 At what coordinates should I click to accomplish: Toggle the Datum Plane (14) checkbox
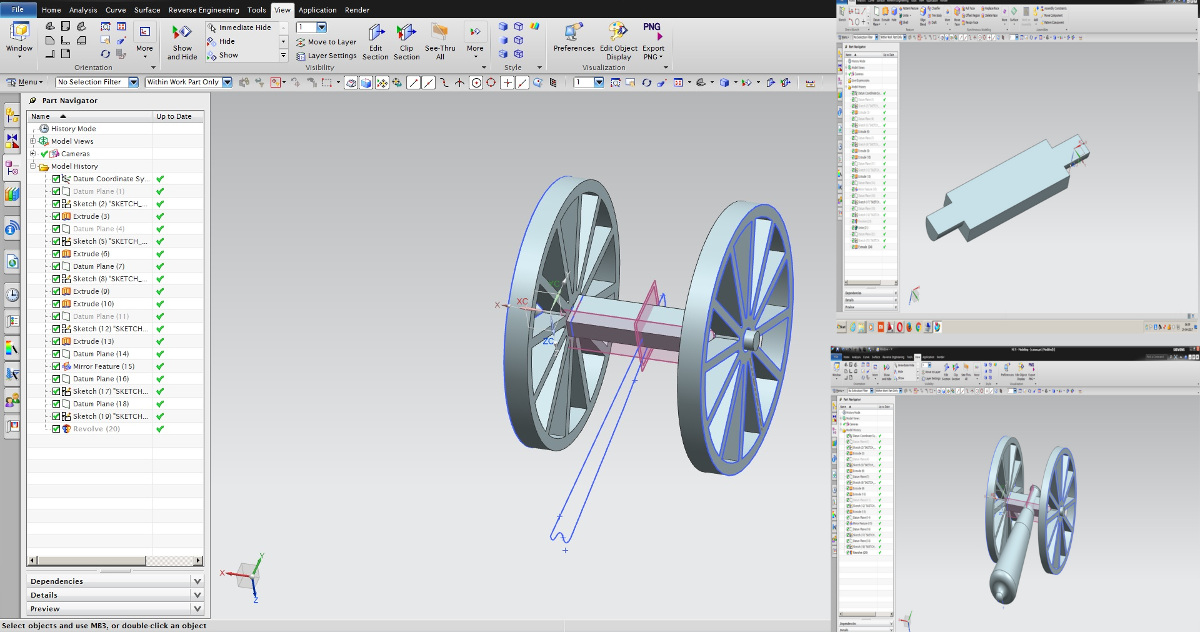56,354
